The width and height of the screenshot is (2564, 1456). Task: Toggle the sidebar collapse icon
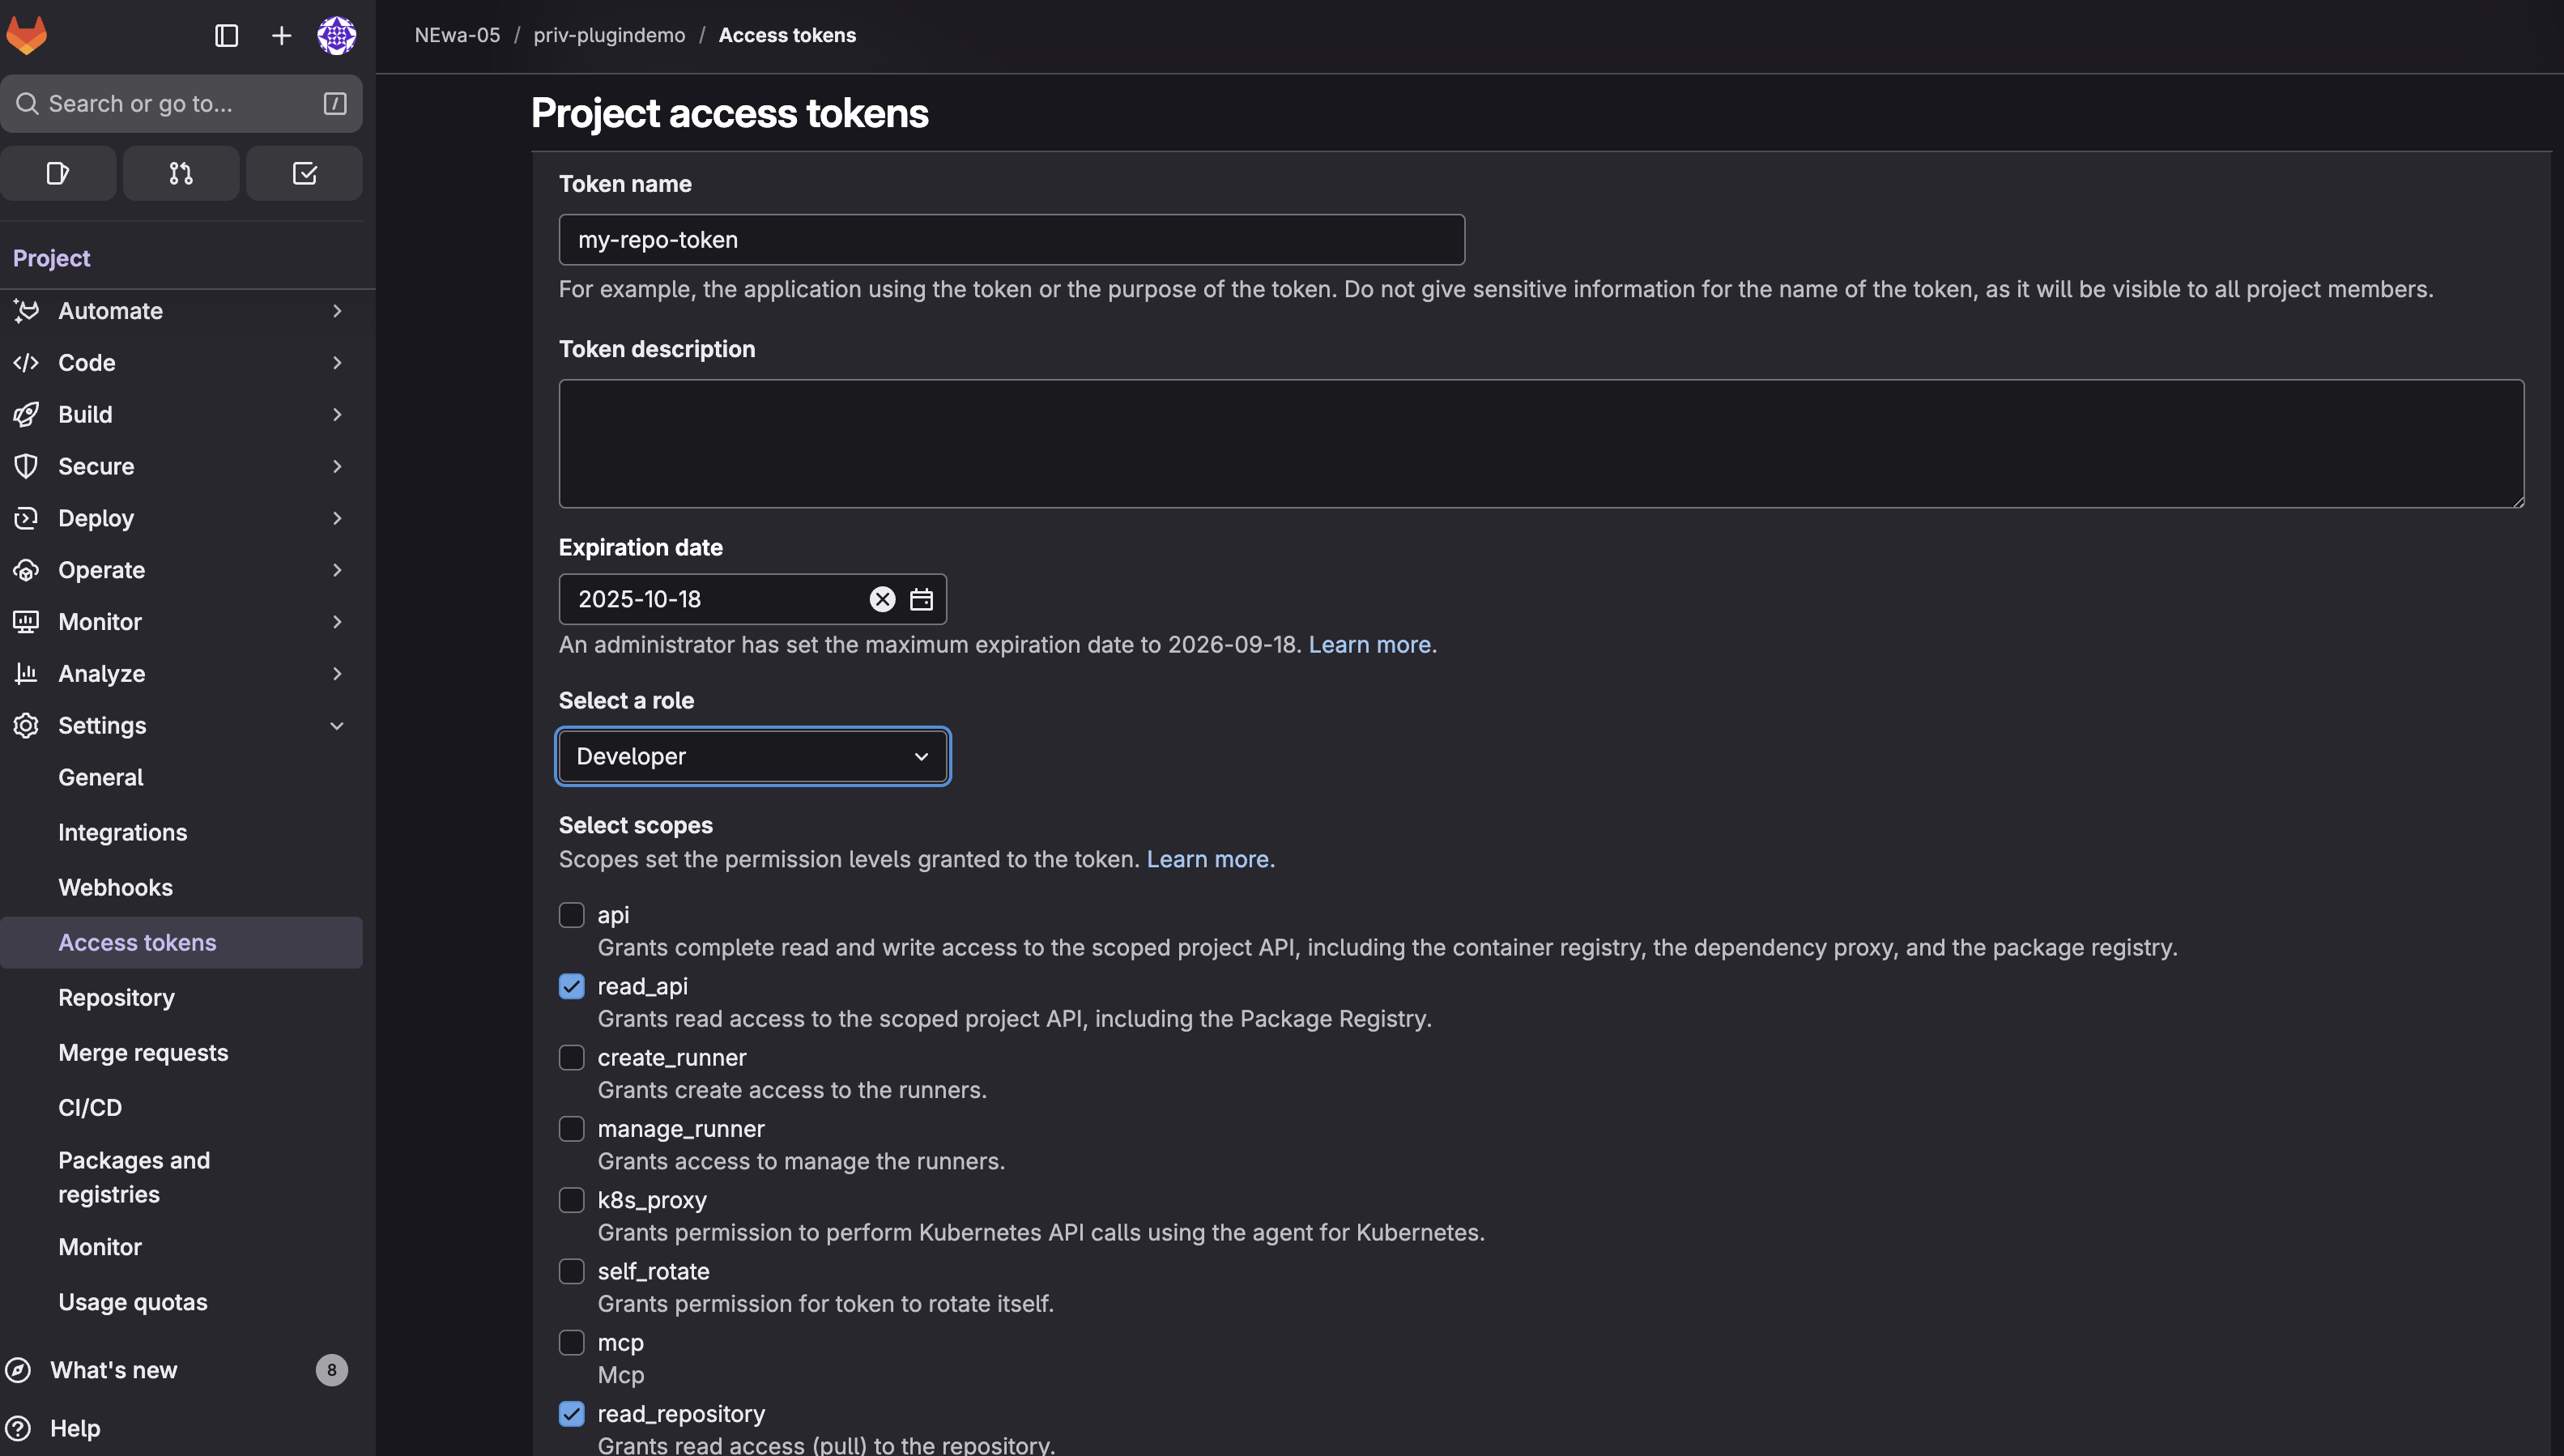(227, 36)
